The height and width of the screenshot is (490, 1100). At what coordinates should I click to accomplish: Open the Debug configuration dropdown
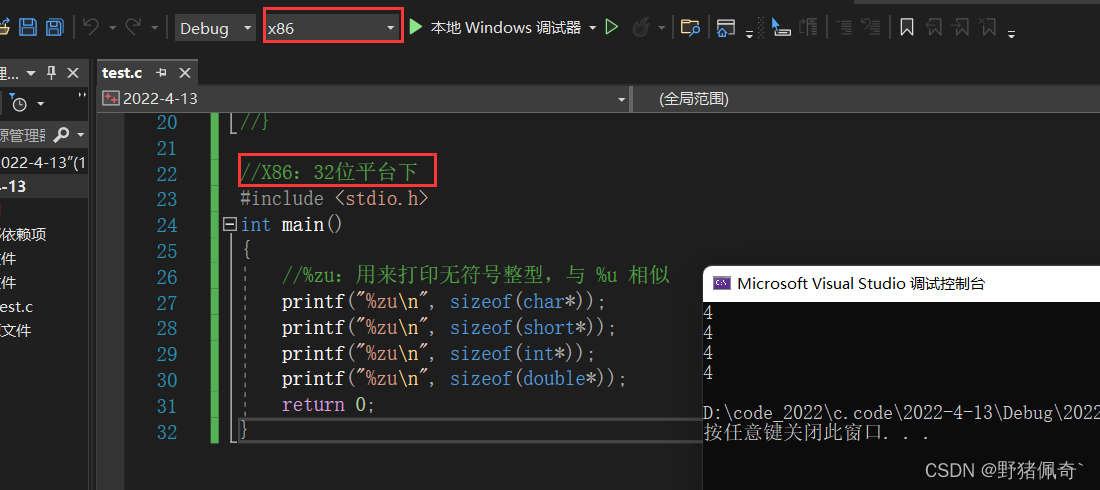click(215, 28)
